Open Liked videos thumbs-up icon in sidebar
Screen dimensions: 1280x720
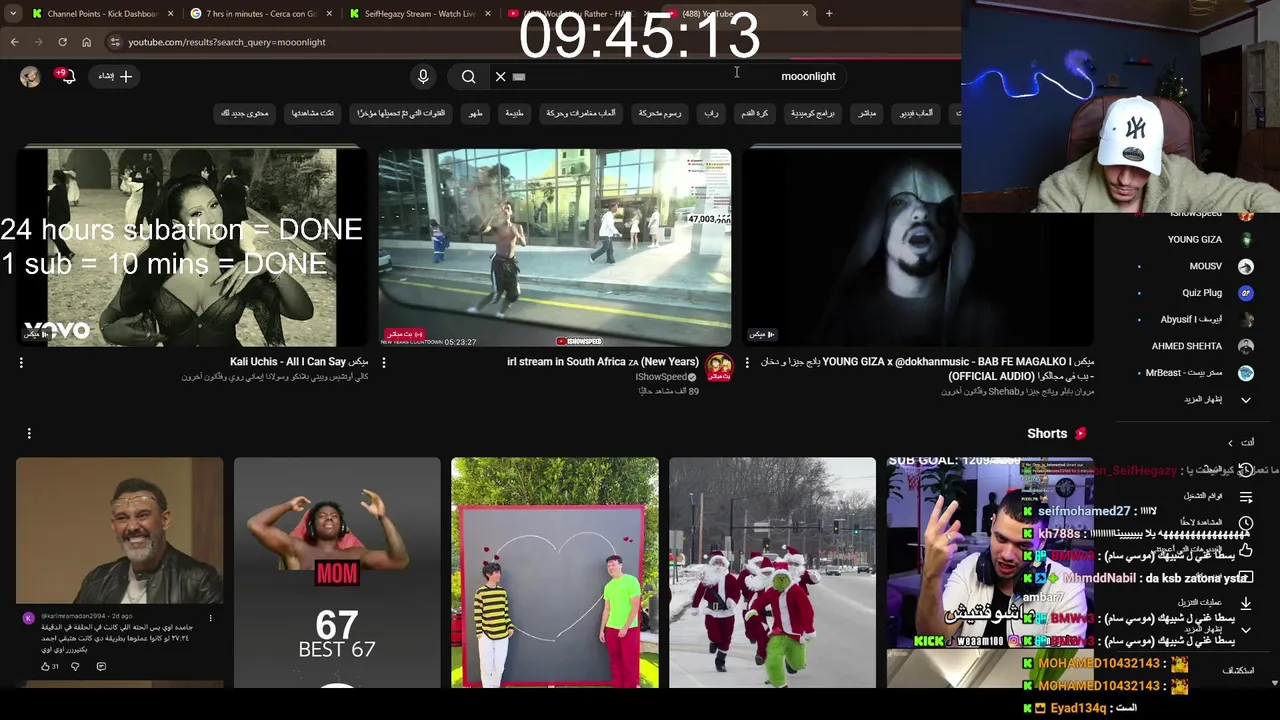(x=1246, y=550)
